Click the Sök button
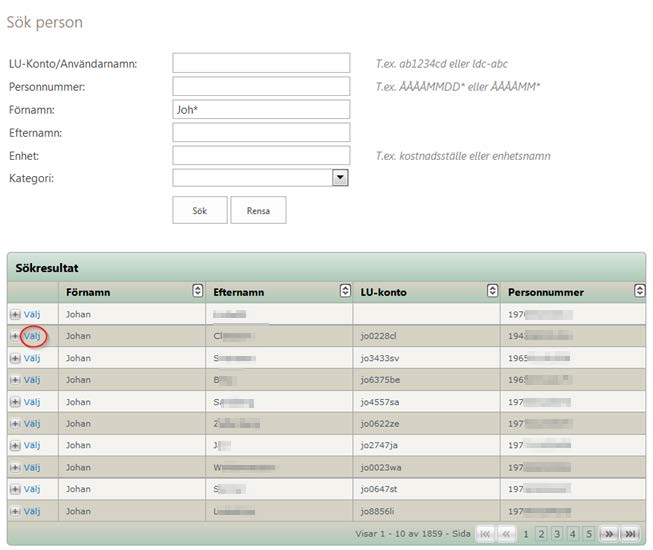This screenshot has height=550, width=653. pos(200,210)
